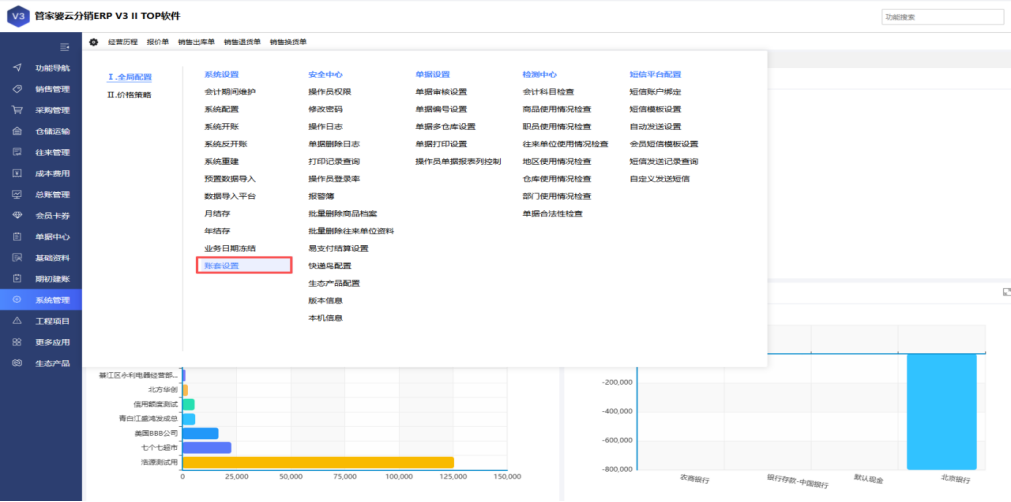Select the 系统管理 sidebar menu item

(52, 300)
